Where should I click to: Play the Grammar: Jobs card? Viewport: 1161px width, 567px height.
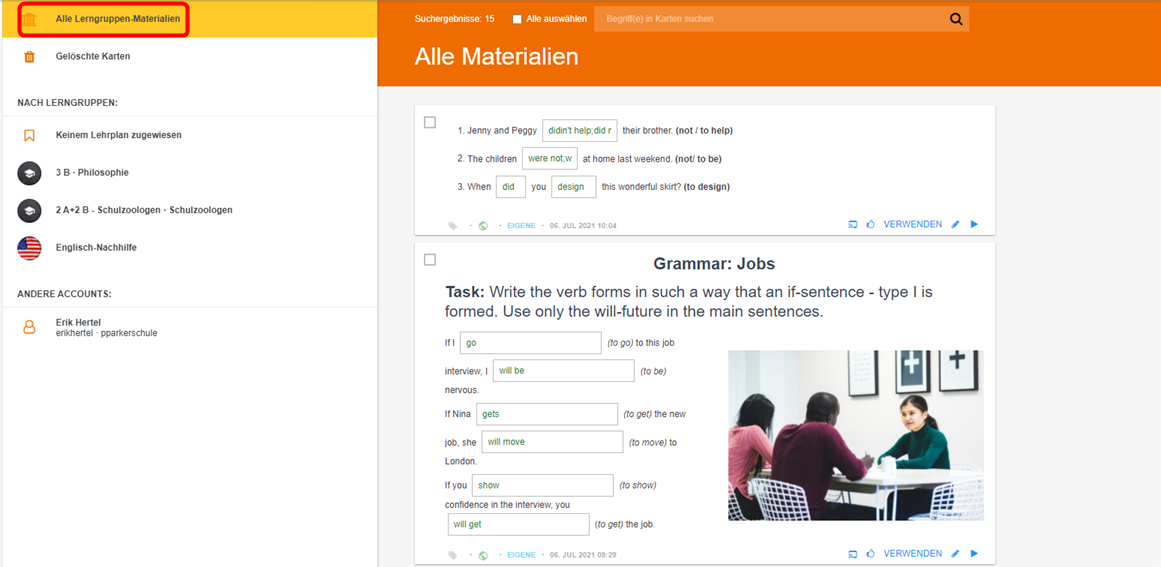tap(974, 554)
